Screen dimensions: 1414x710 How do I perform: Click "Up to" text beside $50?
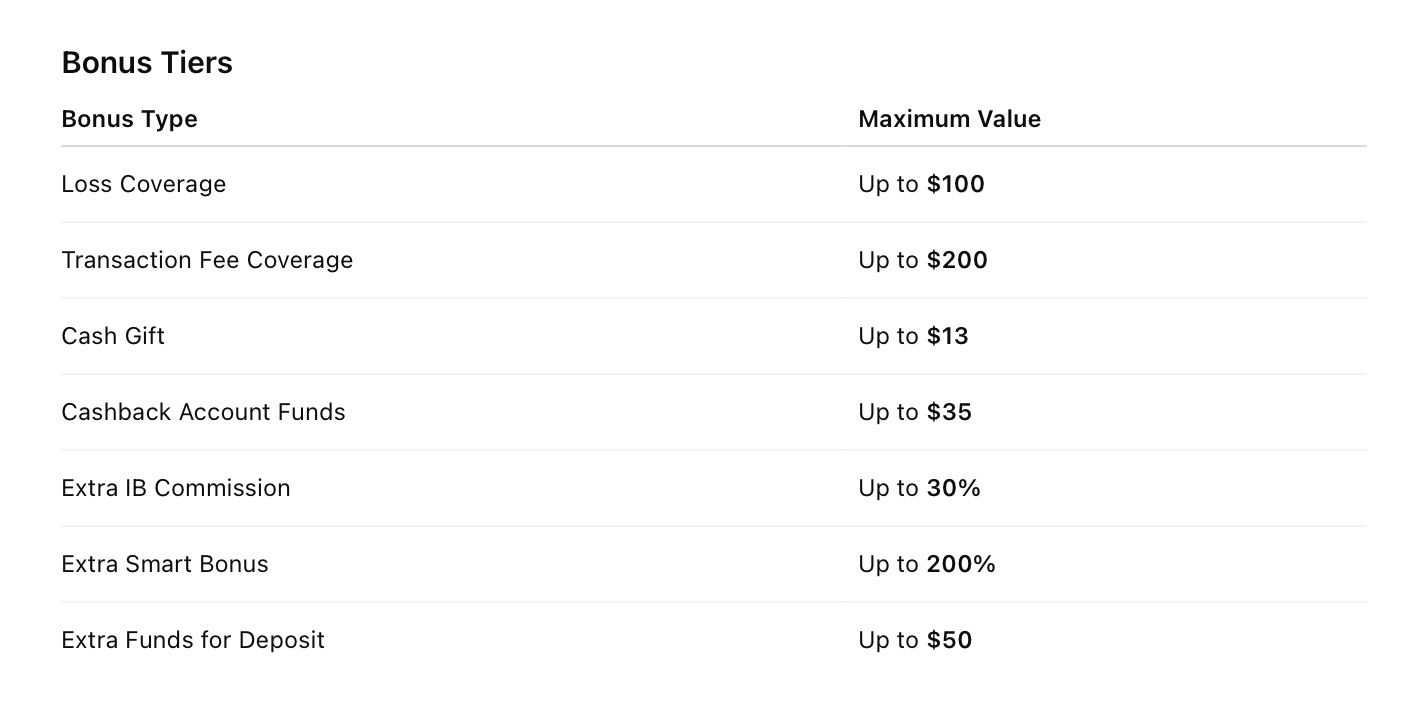click(888, 640)
